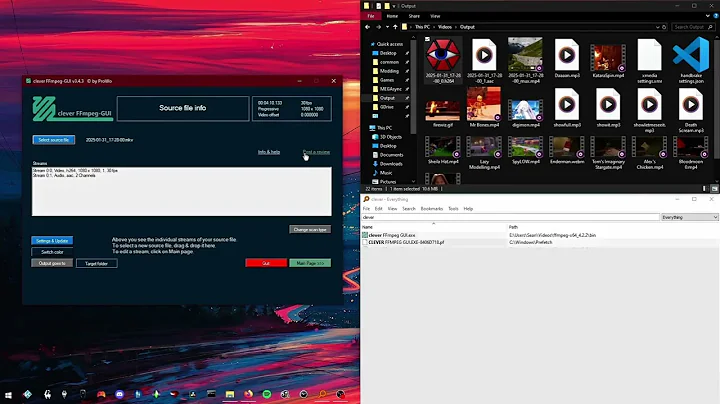The height and width of the screenshot is (404, 720).
Task: Open the View tab in Explorer
Action: tap(435, 16)
